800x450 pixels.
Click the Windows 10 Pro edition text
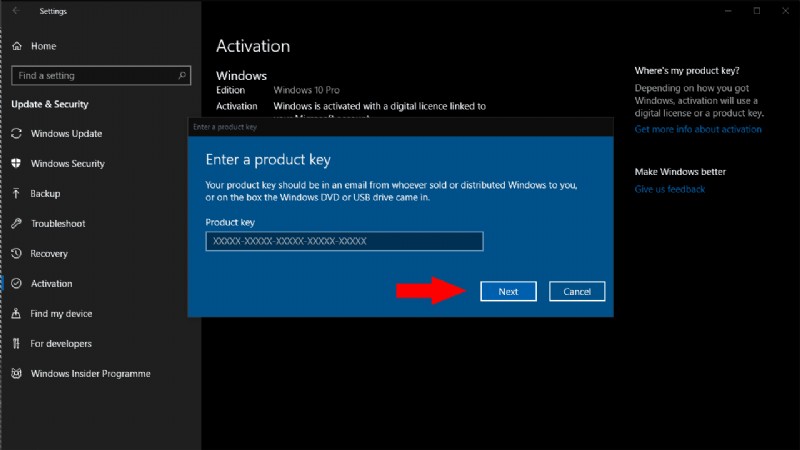pyautogui.click(x=306, y=90)
